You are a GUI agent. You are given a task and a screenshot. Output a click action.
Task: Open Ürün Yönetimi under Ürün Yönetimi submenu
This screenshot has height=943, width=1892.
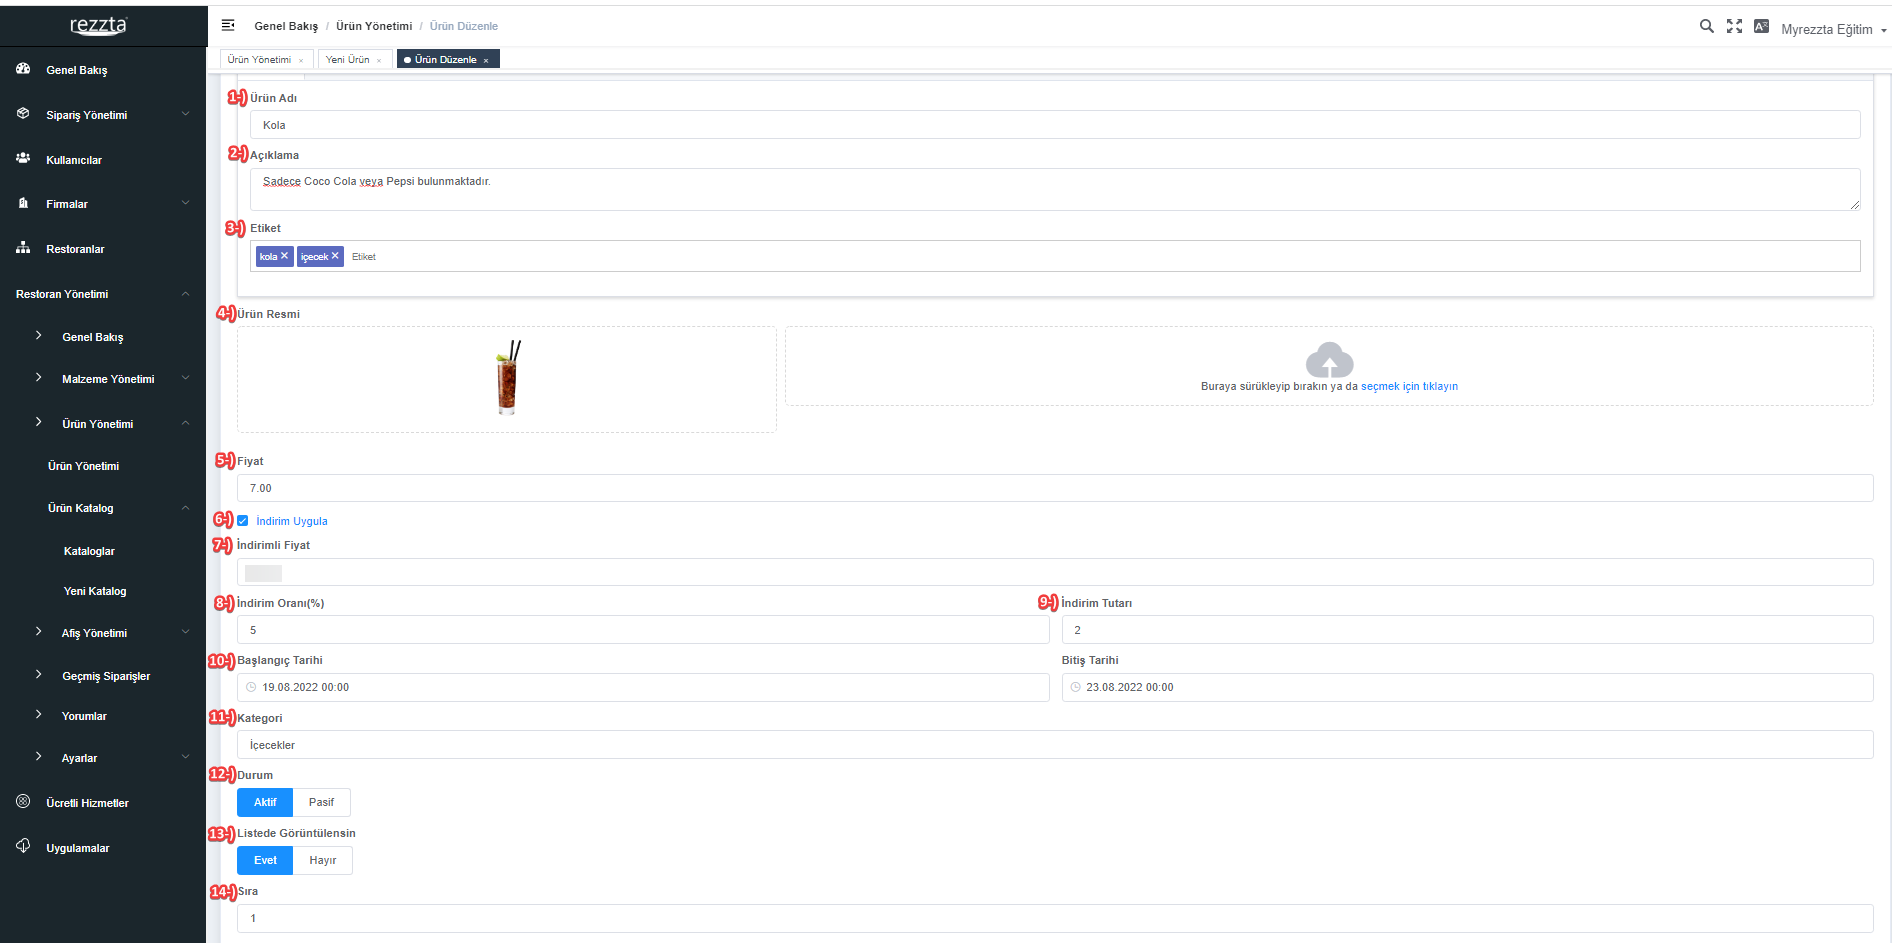[x=83, y=466]
